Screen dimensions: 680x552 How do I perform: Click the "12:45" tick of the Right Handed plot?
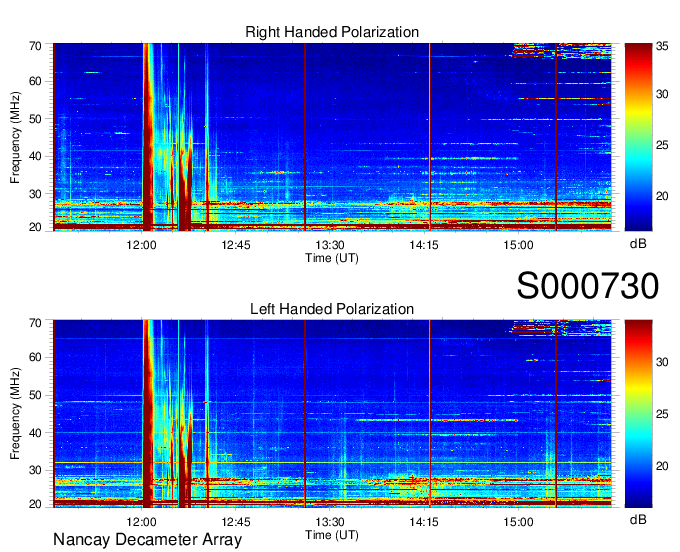tap(236, 245)
